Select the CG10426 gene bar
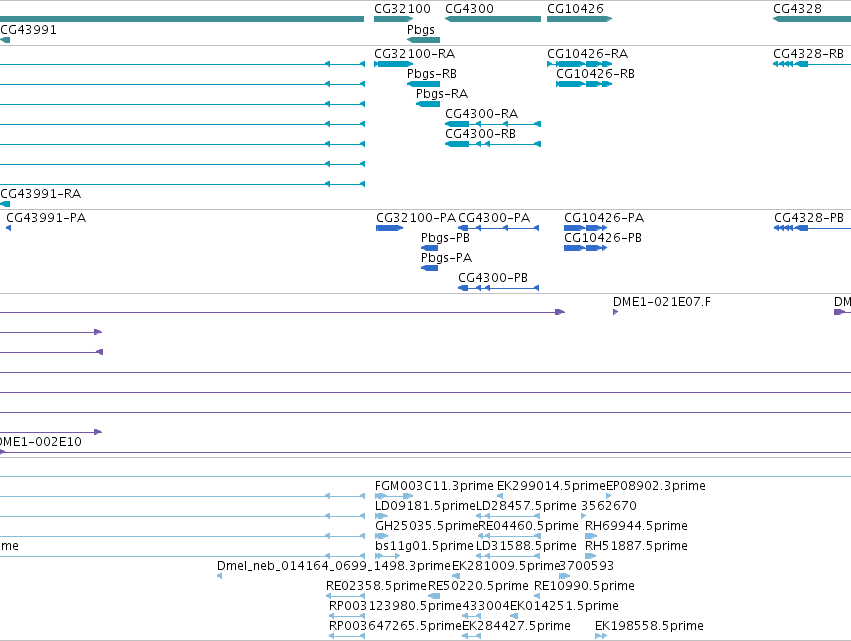851x641 pixels. [x=580, y=19]
